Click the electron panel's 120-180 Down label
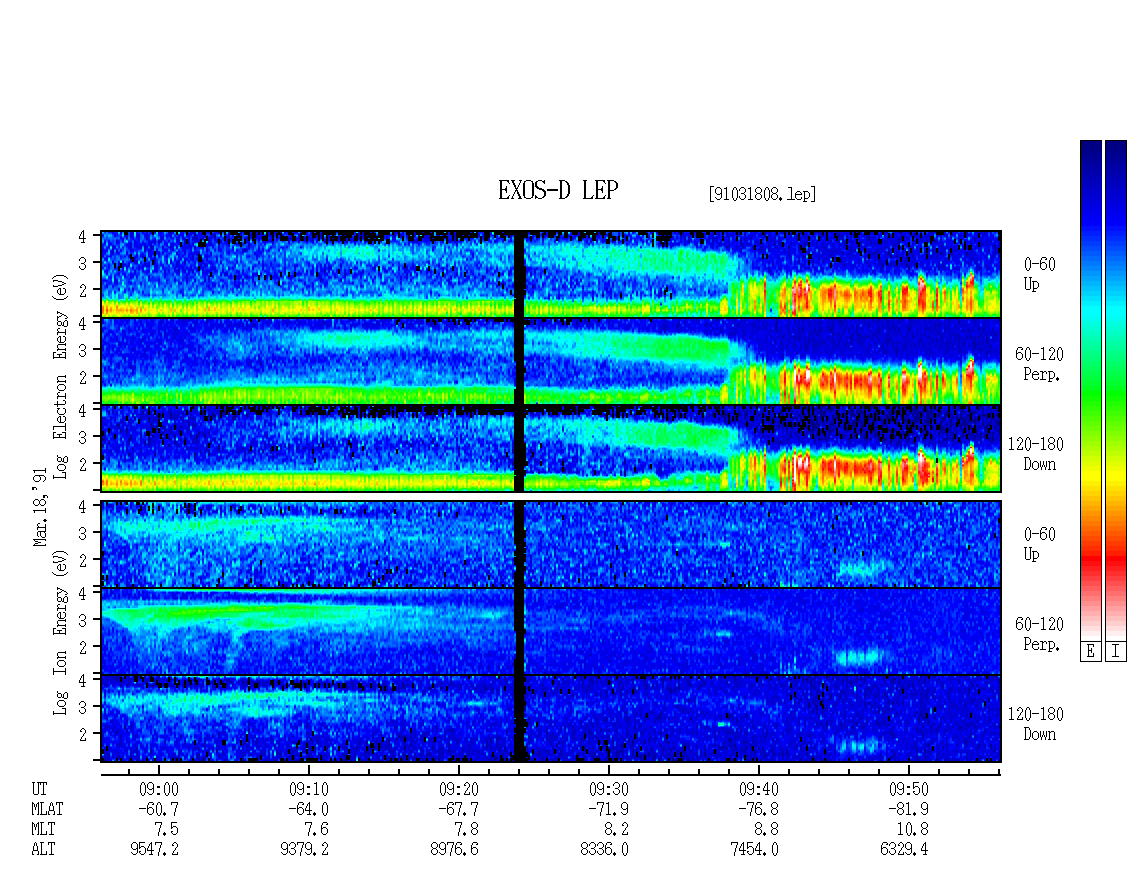 click(x=1036, y=454)
